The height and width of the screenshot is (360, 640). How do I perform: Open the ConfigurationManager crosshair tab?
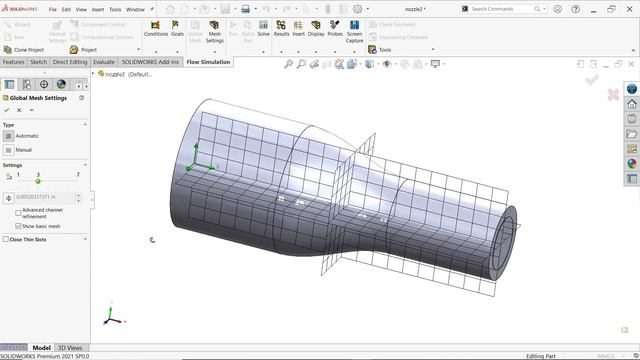44,84
